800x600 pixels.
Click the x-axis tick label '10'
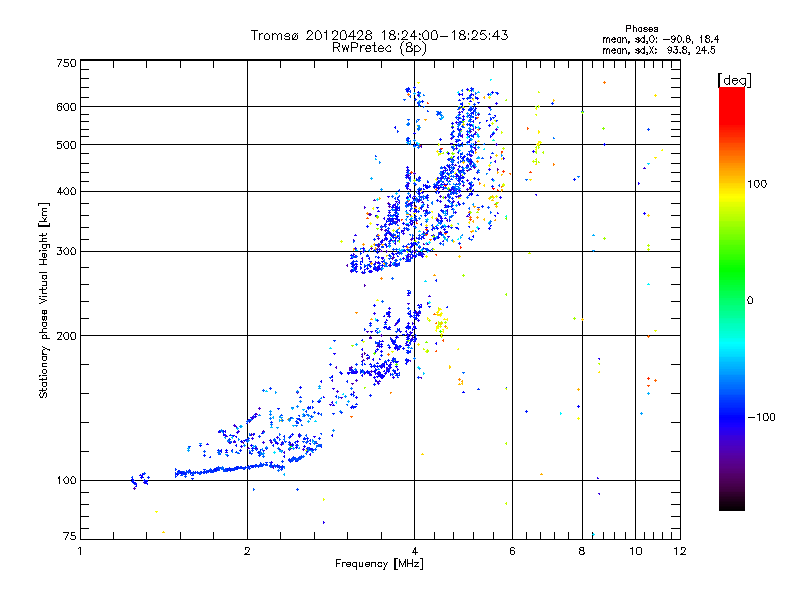(x=636, y=551)
